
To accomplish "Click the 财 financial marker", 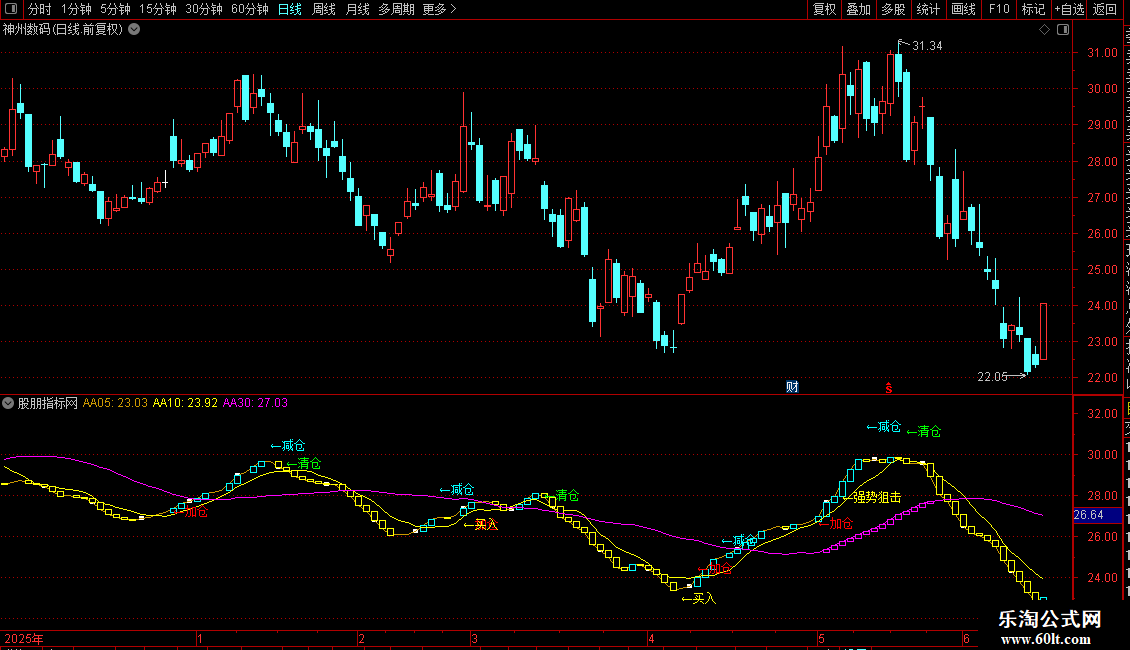I will click(792, 387).
